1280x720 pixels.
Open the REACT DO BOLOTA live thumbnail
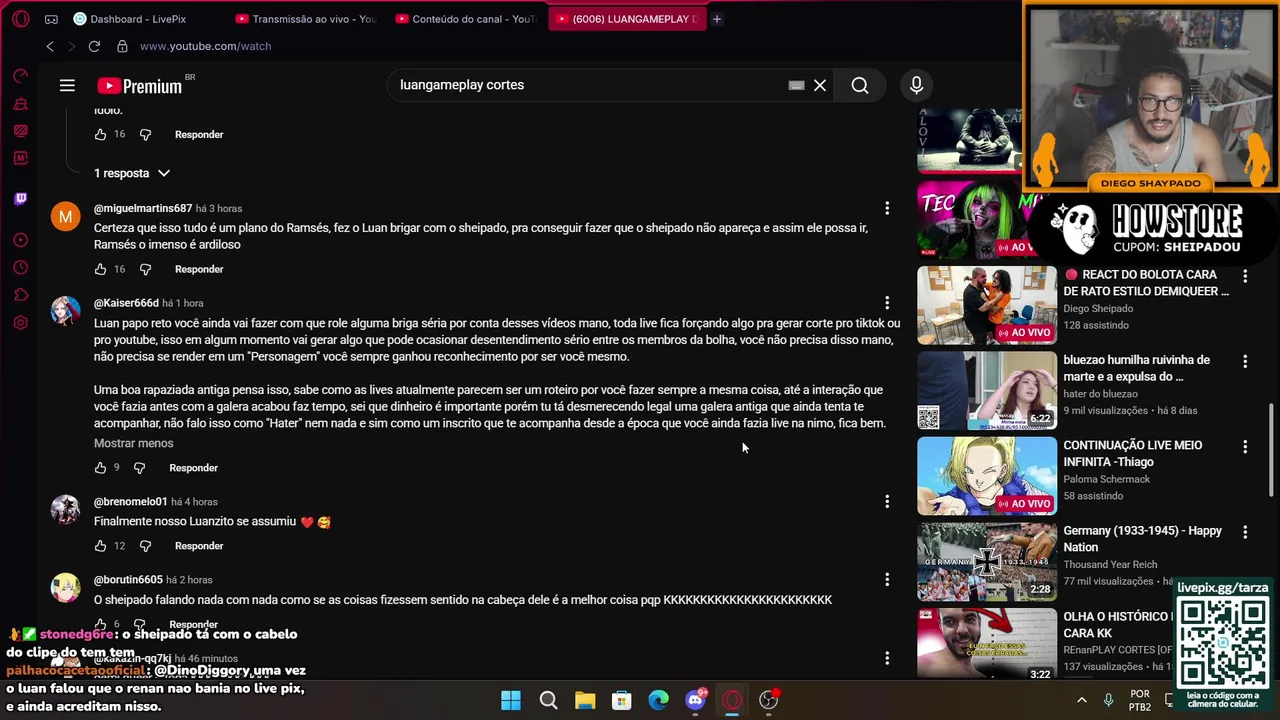987,305
